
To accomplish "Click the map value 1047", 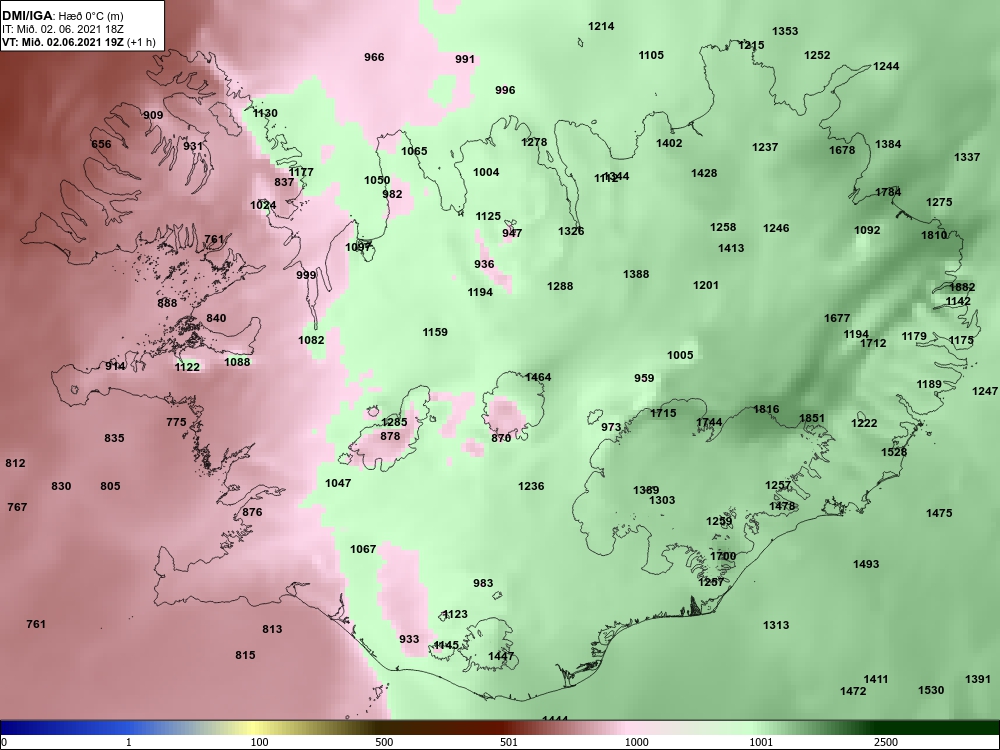I will [338, 483].
